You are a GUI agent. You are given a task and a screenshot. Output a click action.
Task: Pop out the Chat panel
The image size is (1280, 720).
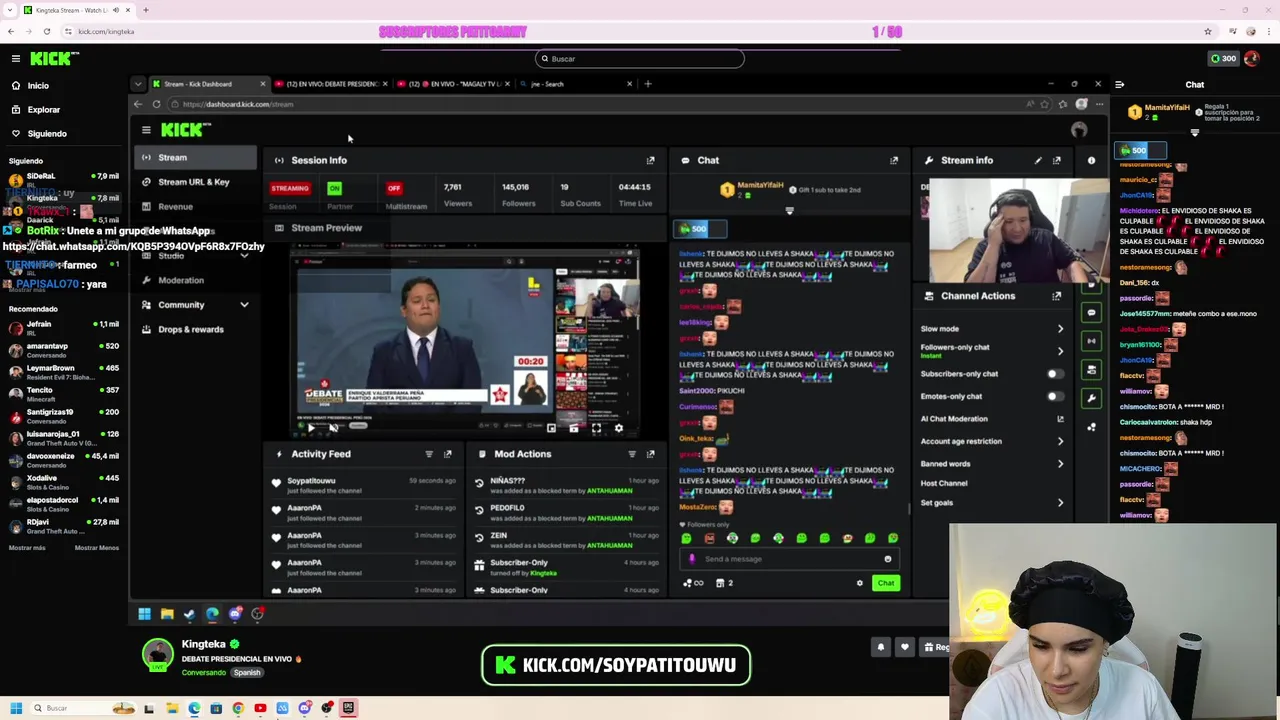[x=894, y=161]
